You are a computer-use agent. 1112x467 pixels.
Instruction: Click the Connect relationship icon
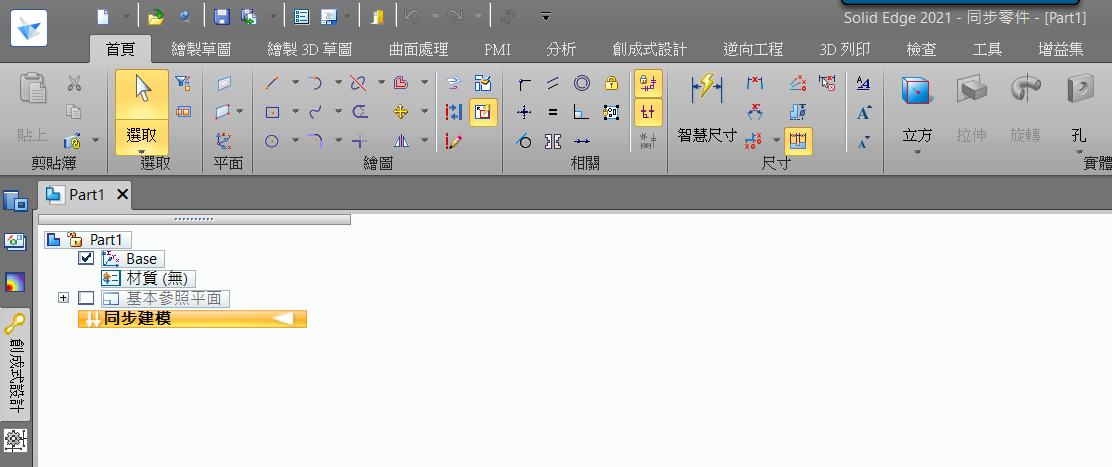525,84
